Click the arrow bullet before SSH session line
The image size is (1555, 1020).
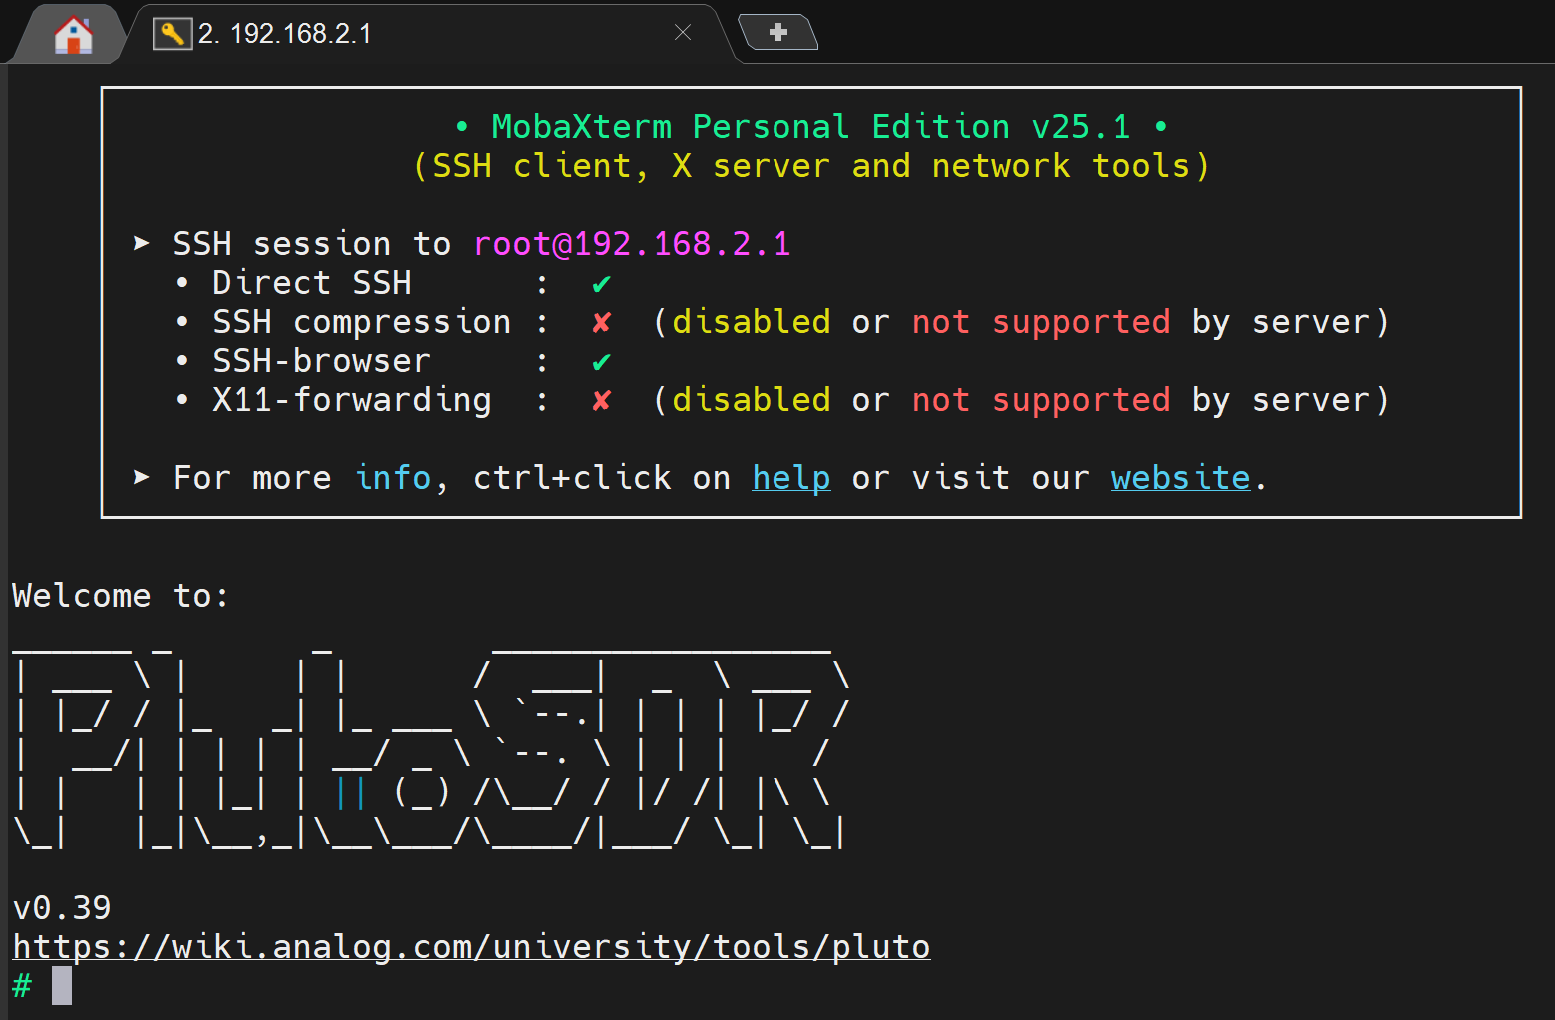click(140, 243)
